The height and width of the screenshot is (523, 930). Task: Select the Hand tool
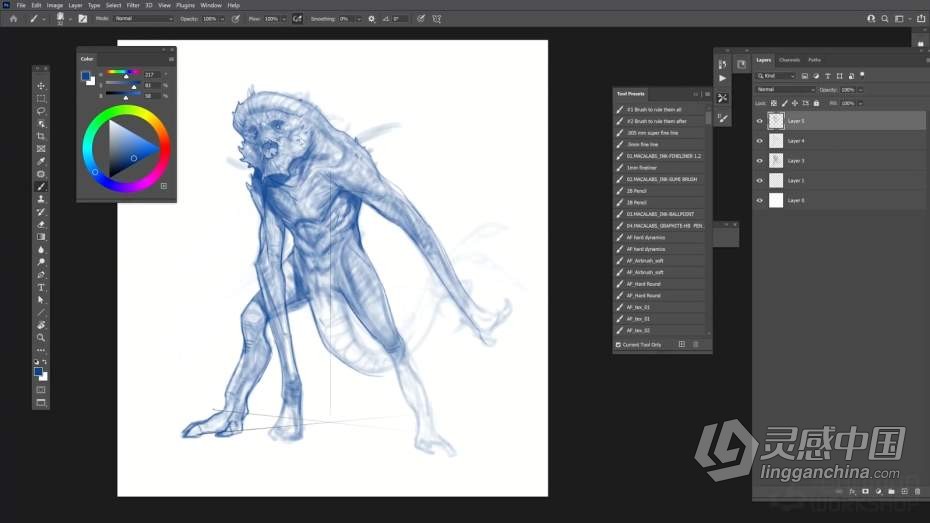coord(41,325)
